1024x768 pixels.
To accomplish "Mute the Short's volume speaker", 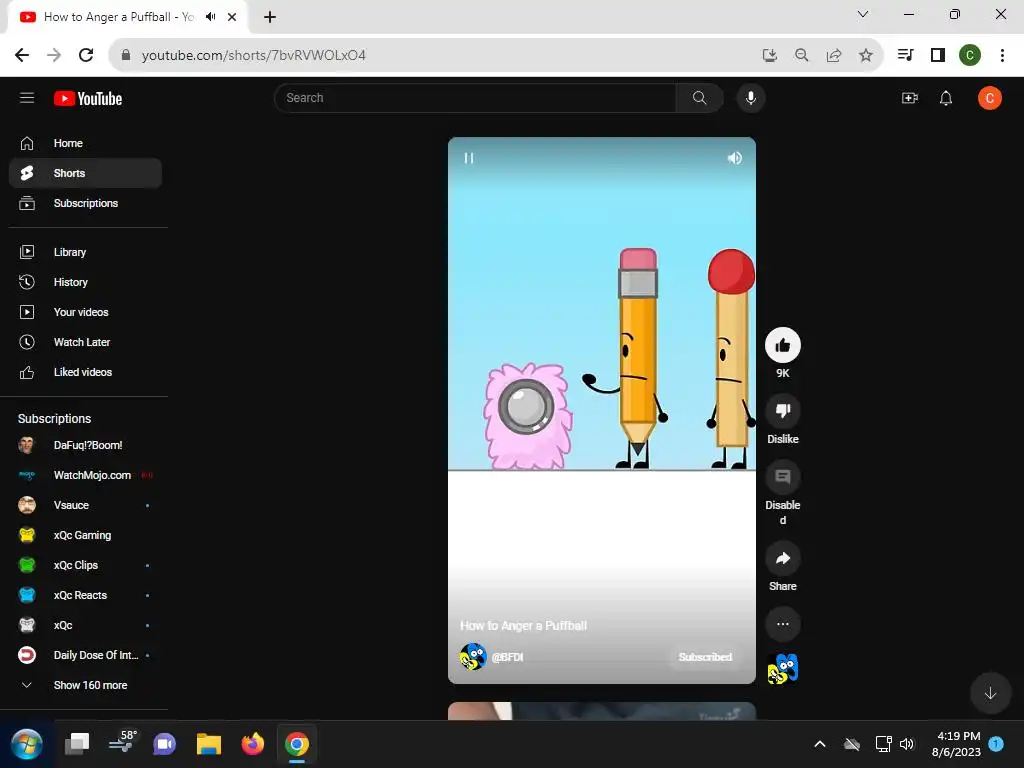I will tap(735, 158).
